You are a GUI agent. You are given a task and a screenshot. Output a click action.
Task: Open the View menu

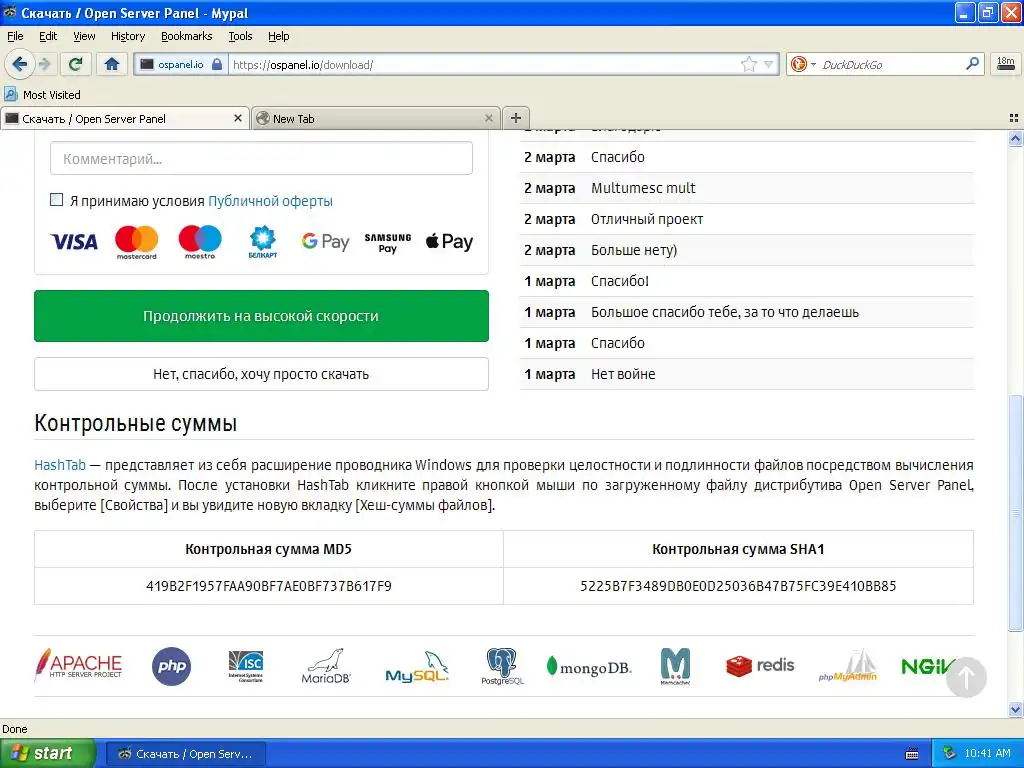pyautogui.click(x=84, y=36)
